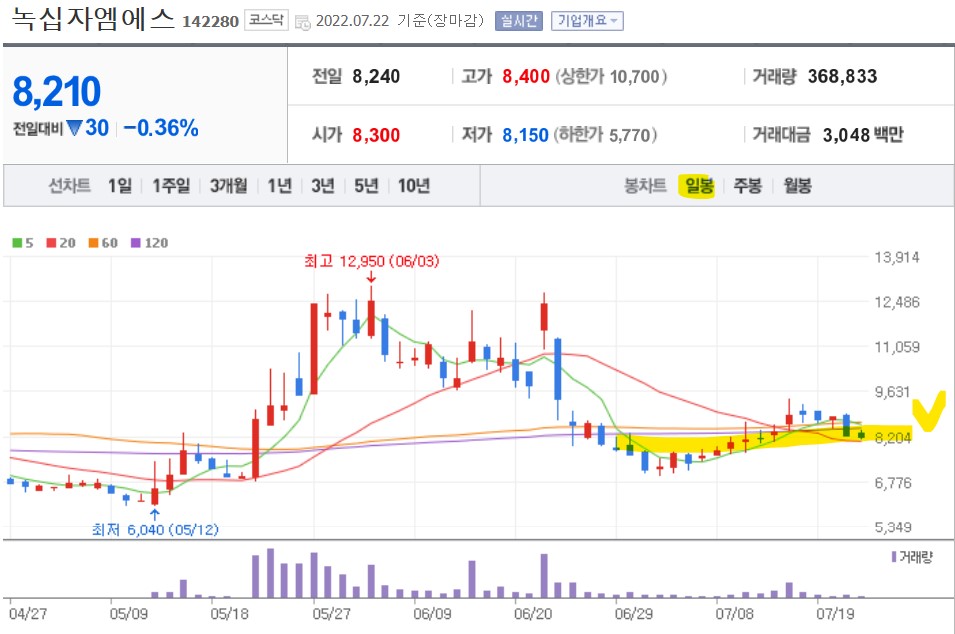Select the 1일 line chart tab
The image size is (955, 634).
pos(120,185)
